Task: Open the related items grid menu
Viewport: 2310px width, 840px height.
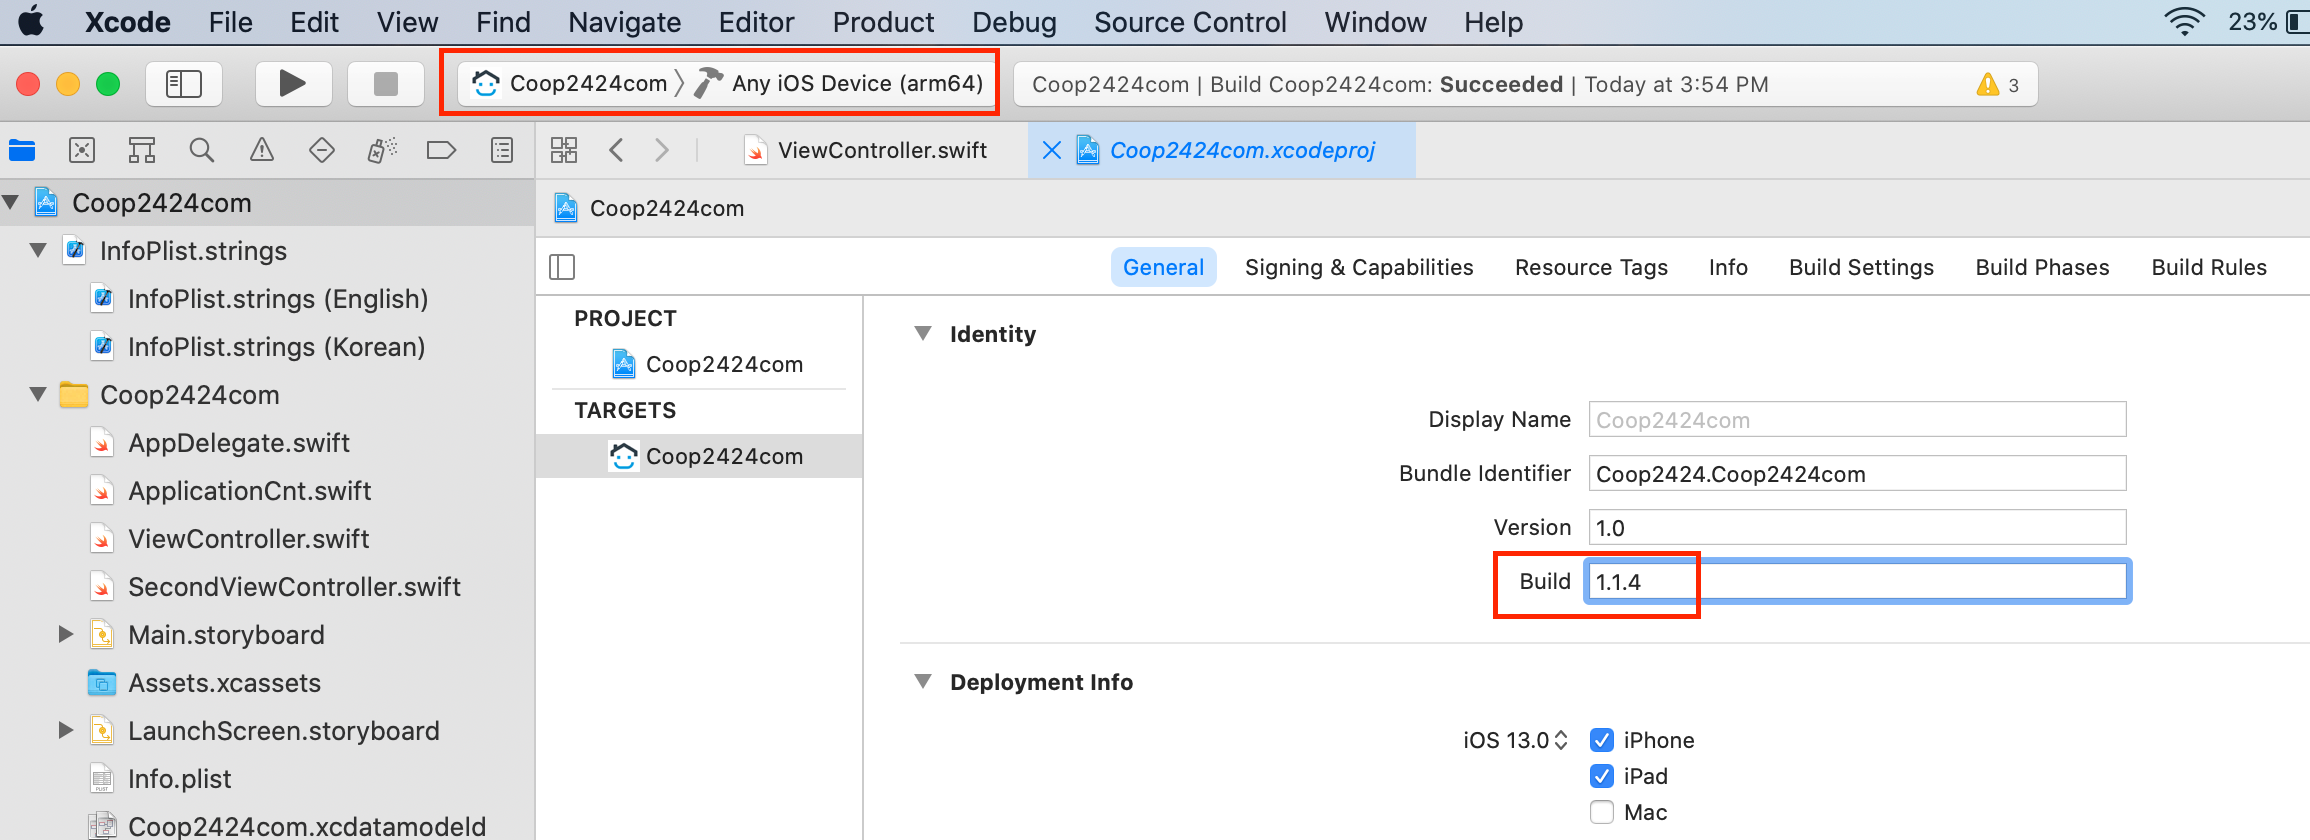Action: click(564, 151)
